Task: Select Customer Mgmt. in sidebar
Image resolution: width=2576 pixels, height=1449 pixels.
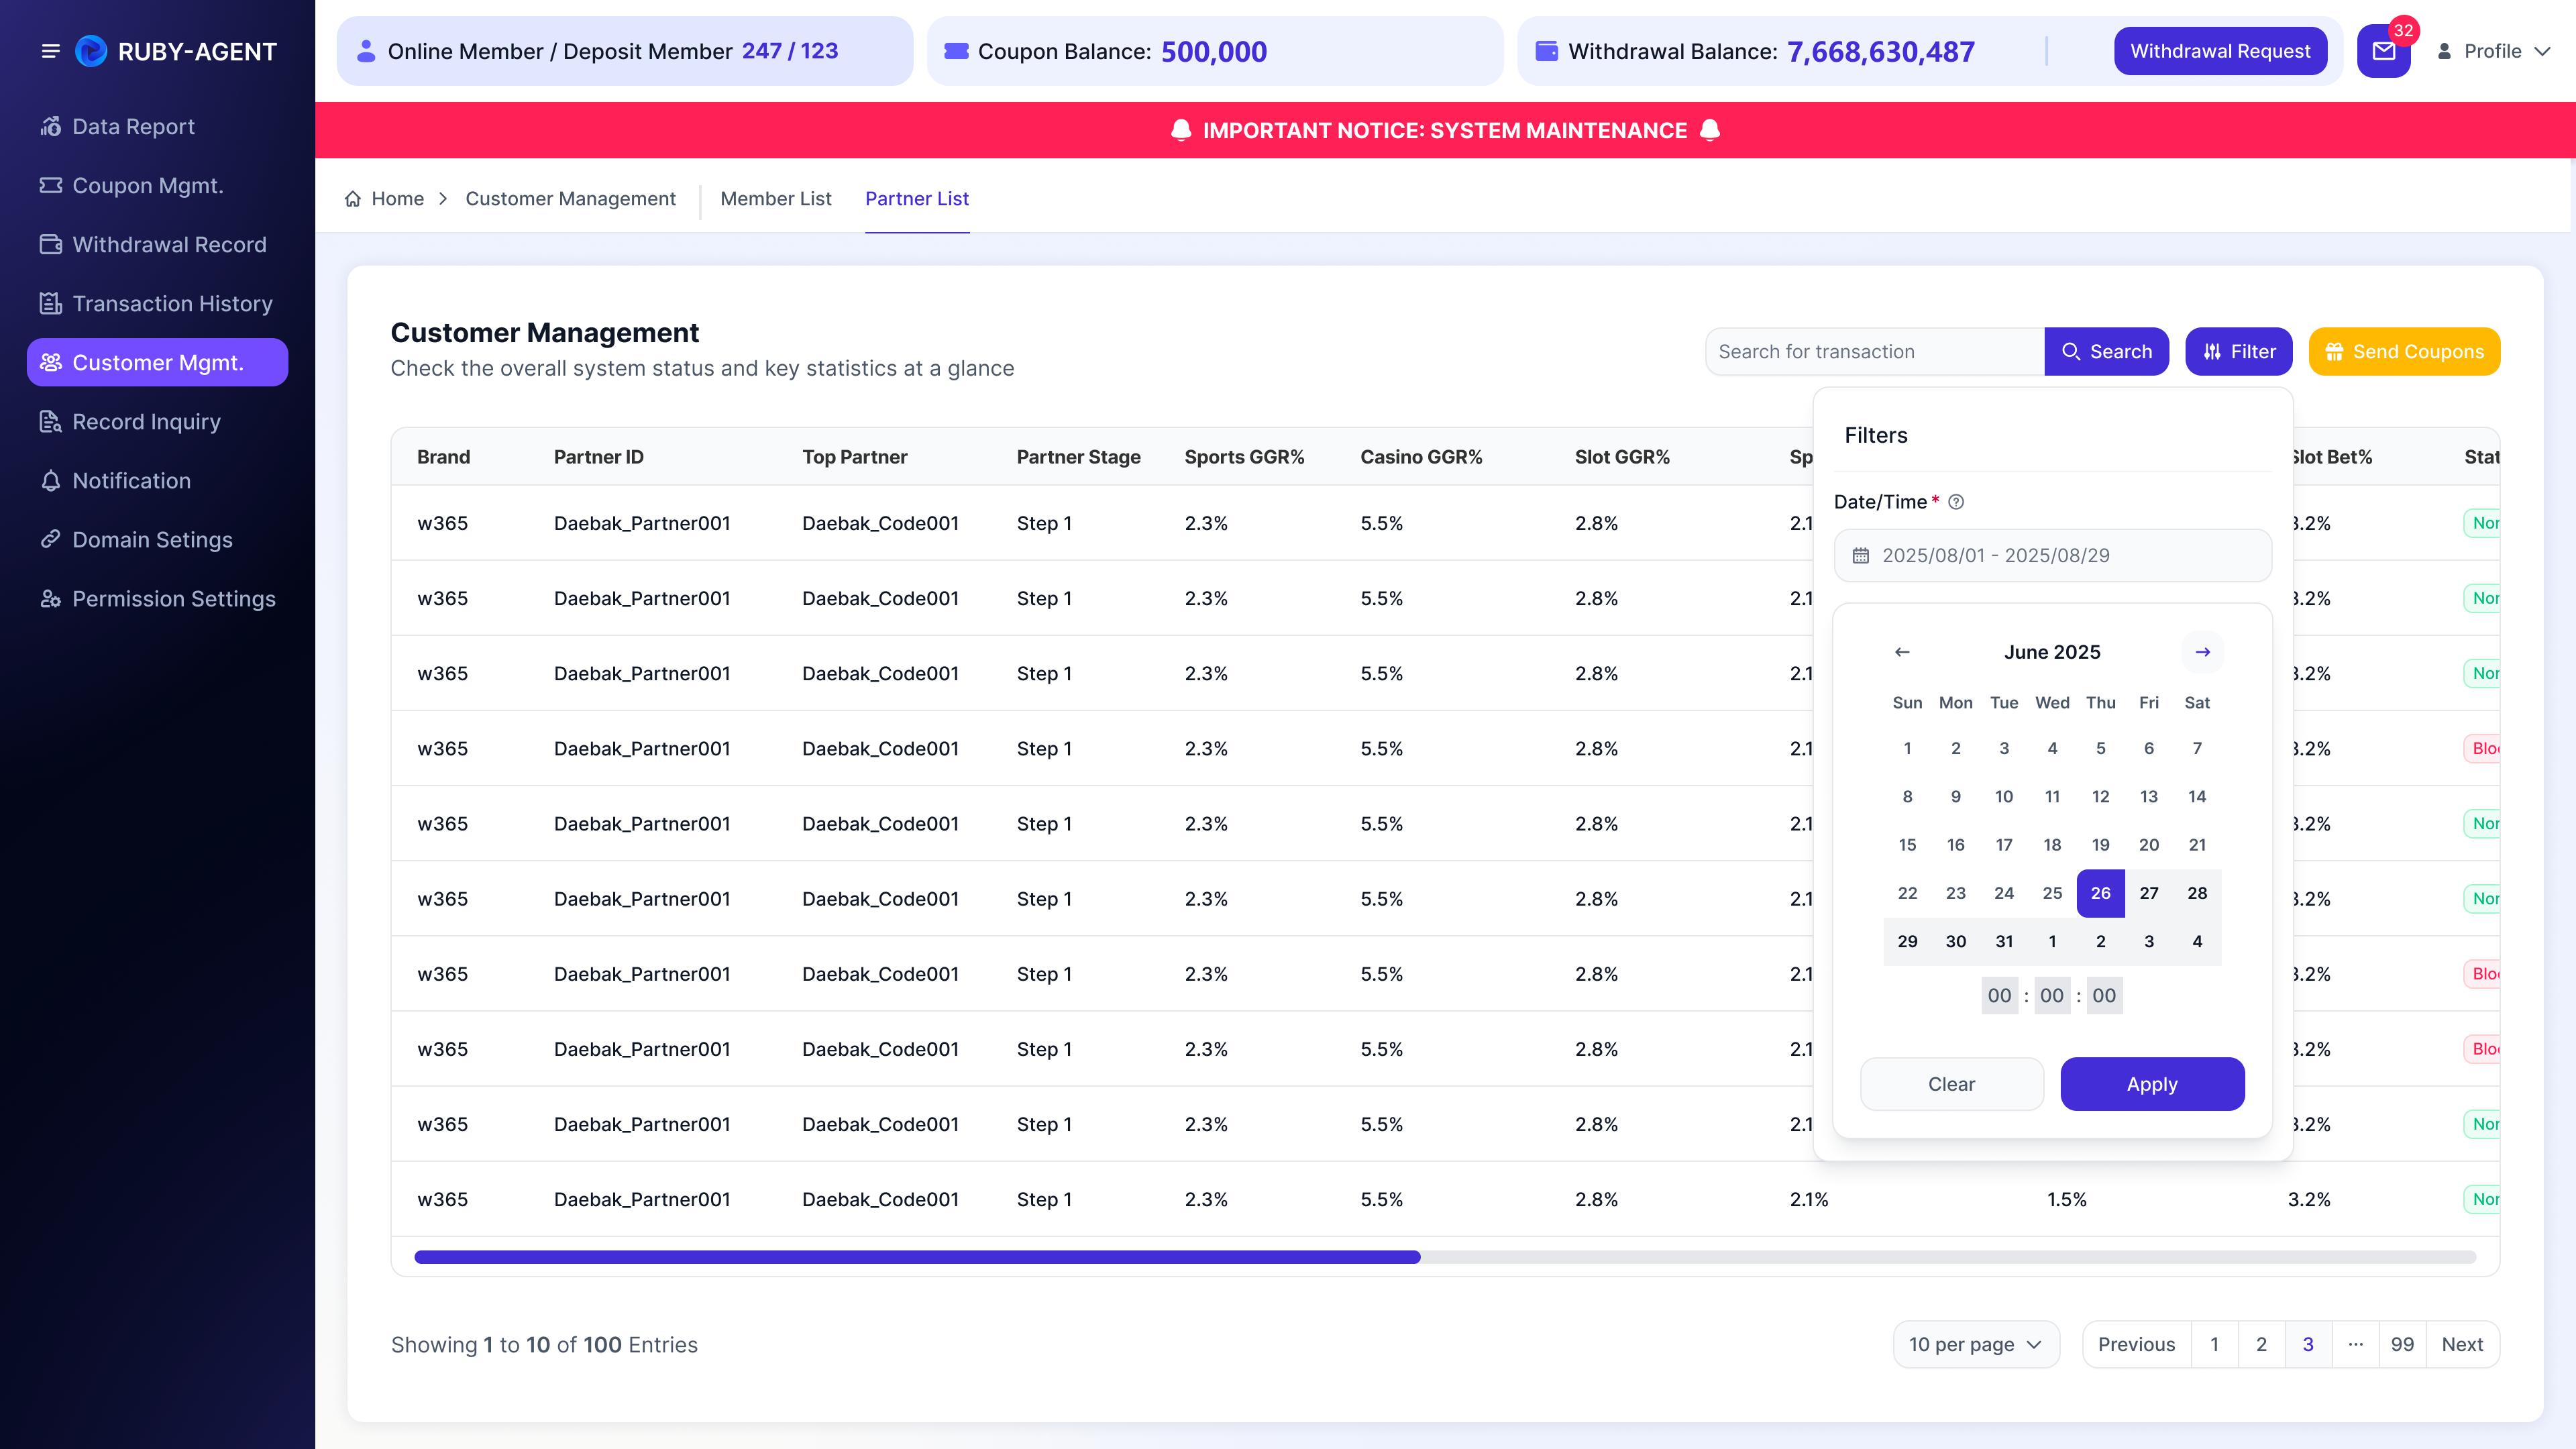Action: click(x=157, y=363)
